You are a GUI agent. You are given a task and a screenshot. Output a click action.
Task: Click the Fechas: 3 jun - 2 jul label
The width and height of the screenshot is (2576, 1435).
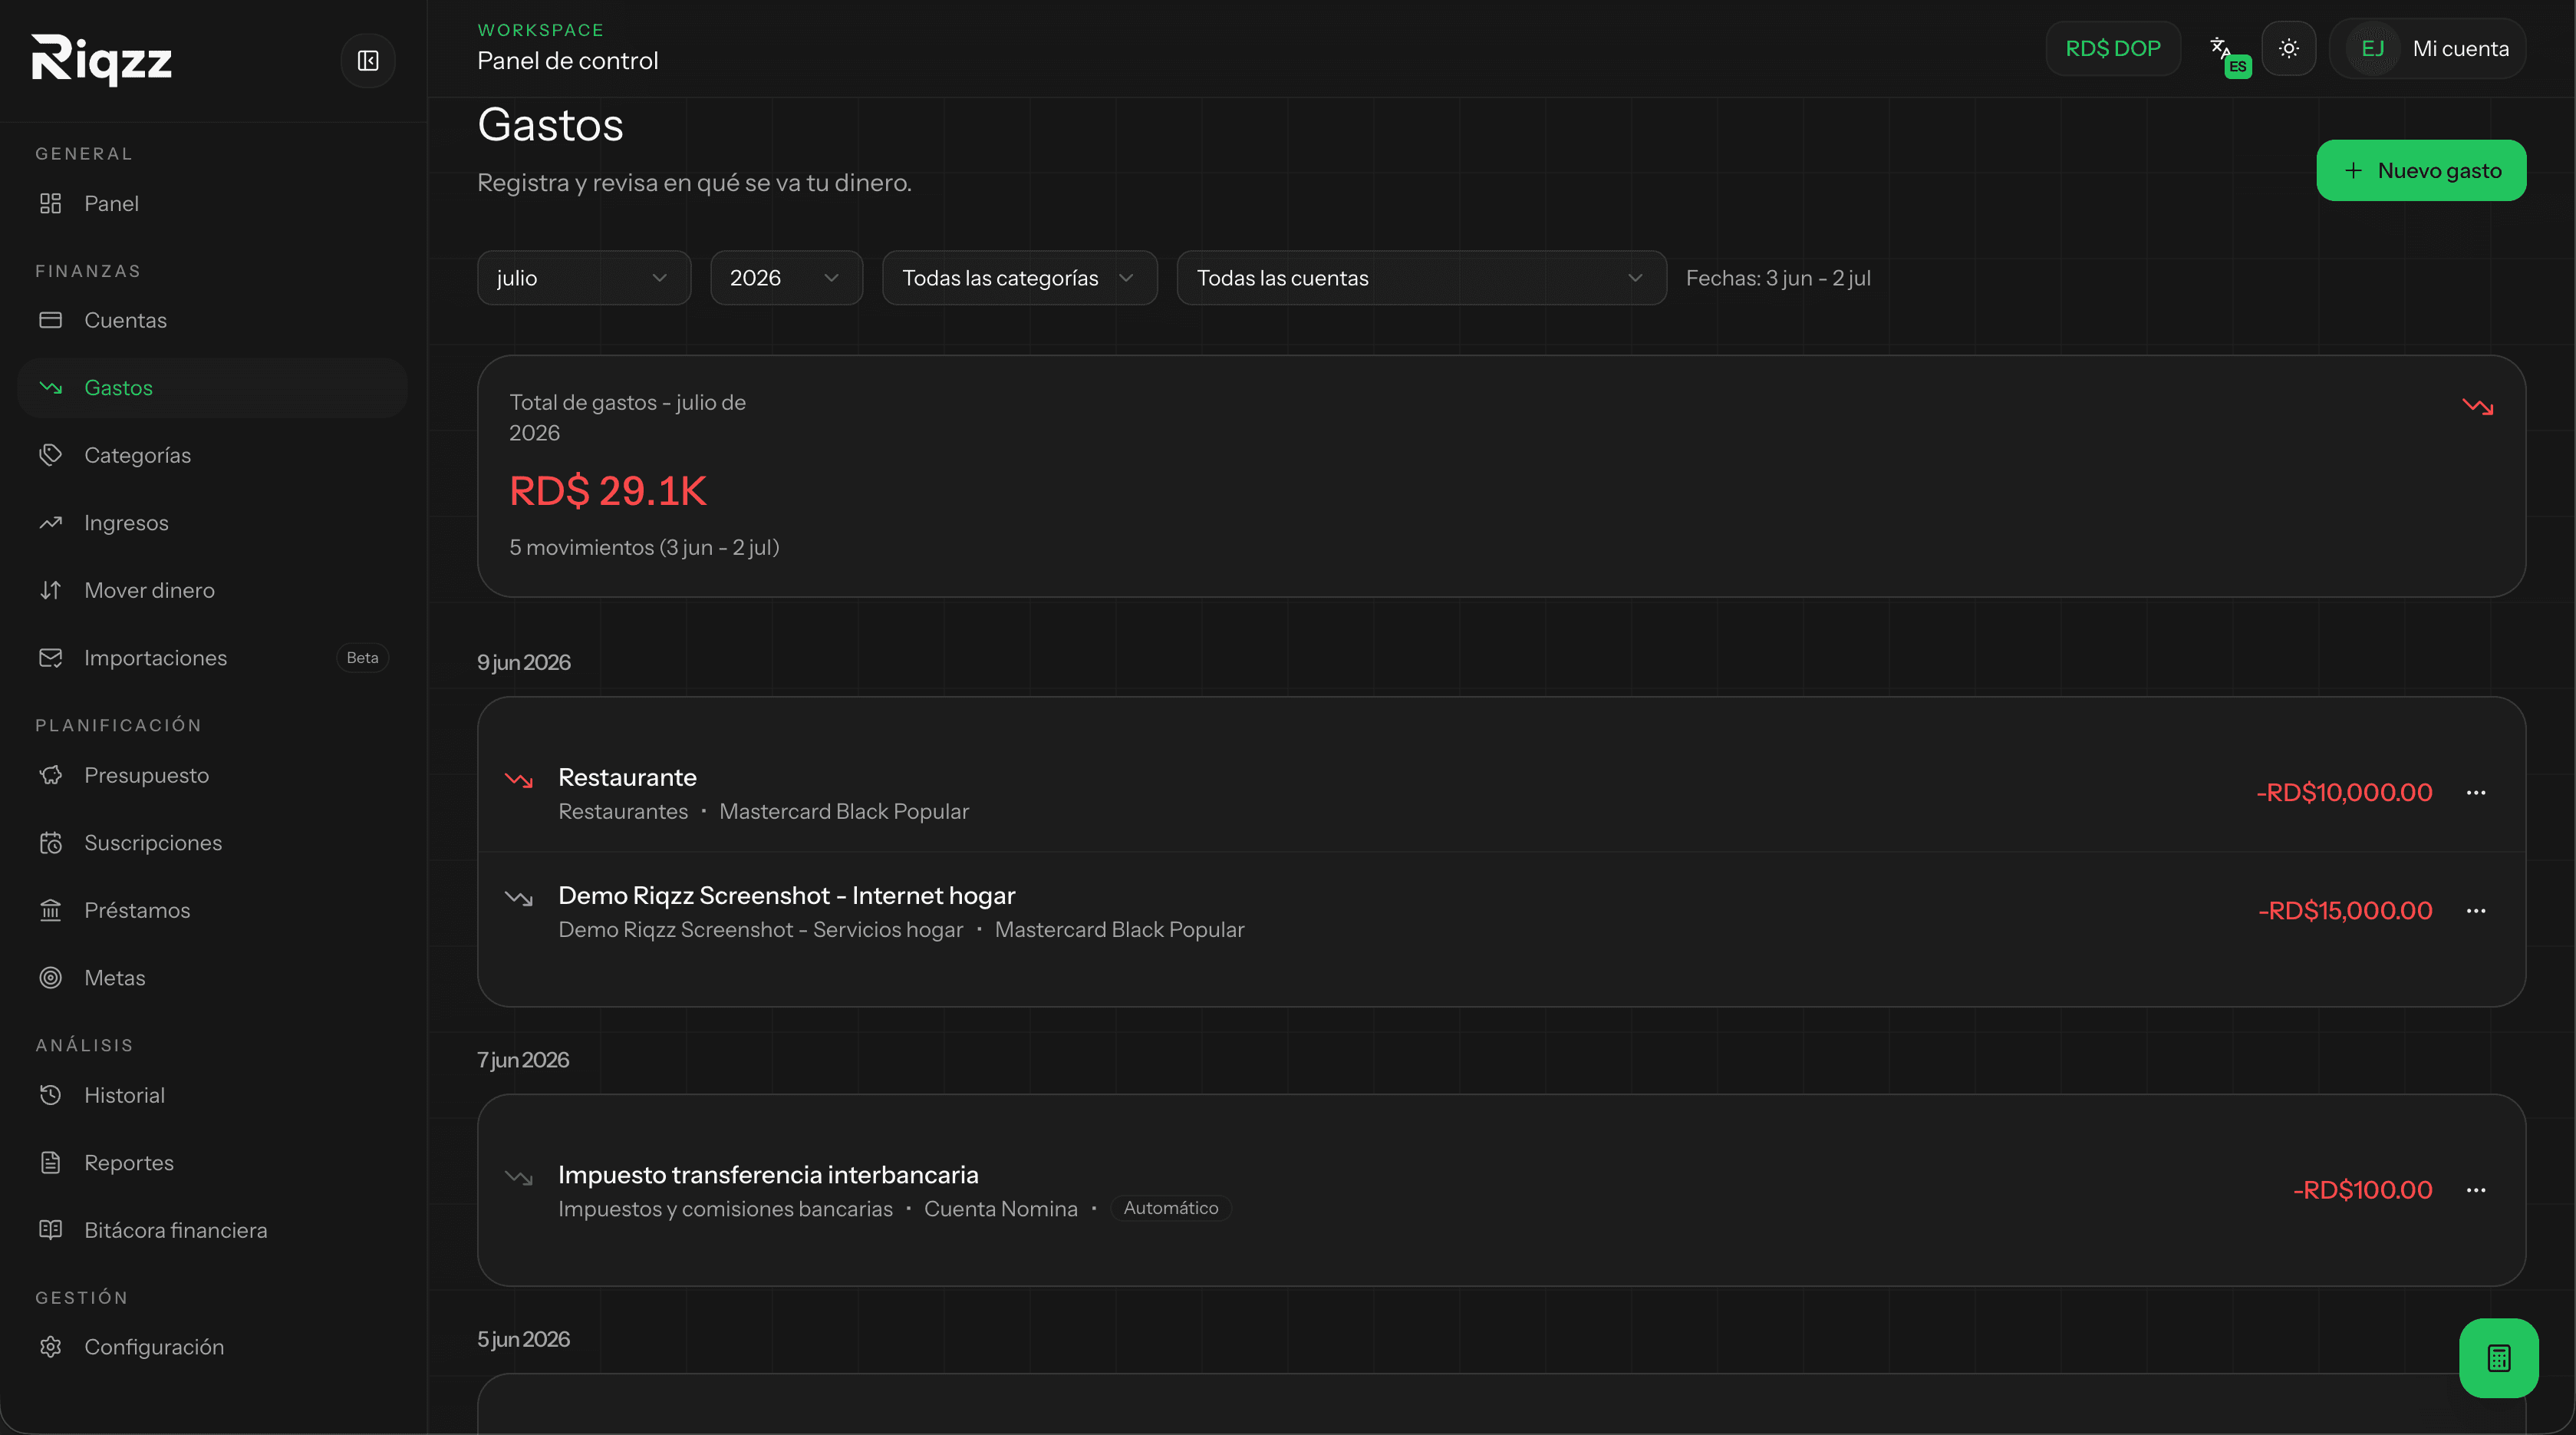tap(1778, 278)
